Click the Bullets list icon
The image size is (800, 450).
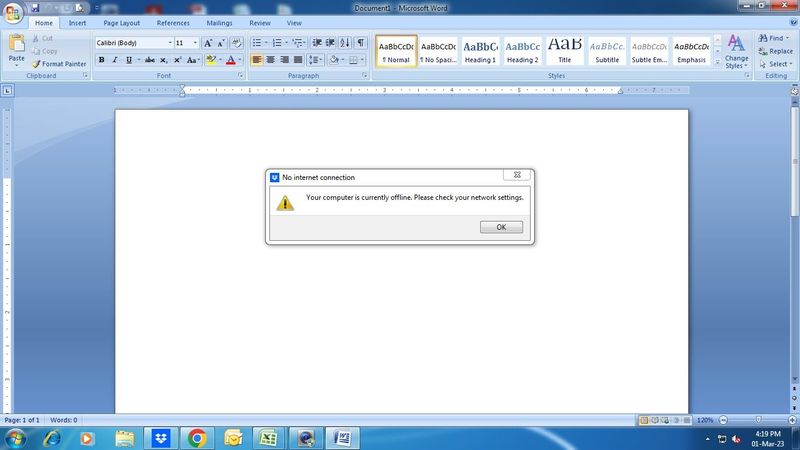257,42
